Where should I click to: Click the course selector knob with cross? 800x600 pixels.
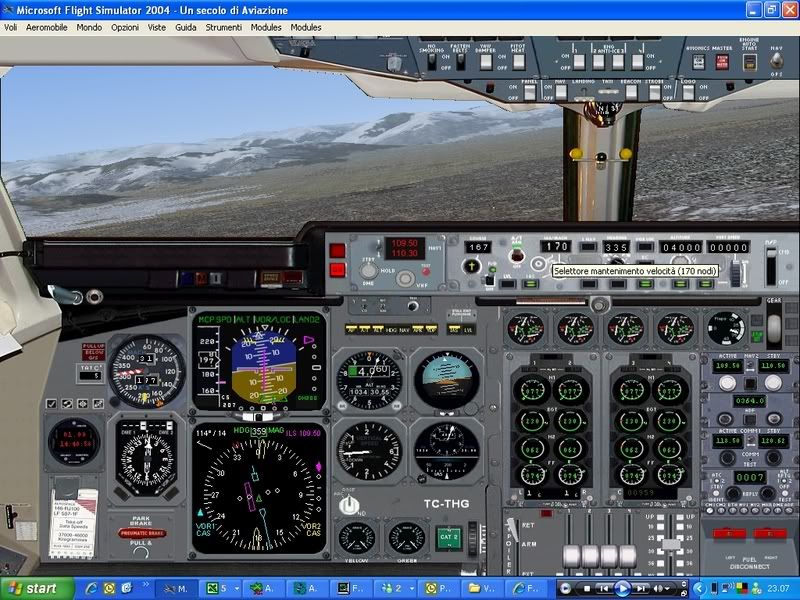click(471, 266)
